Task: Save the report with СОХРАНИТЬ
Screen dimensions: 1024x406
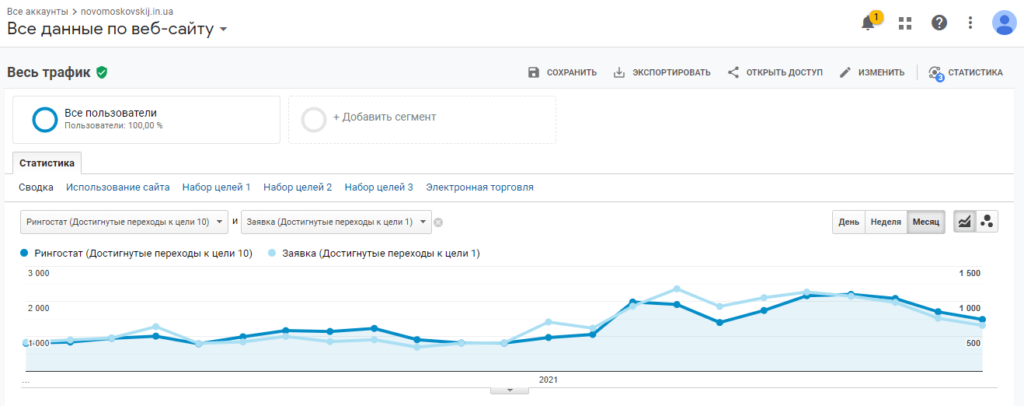Action: (562, 72)
